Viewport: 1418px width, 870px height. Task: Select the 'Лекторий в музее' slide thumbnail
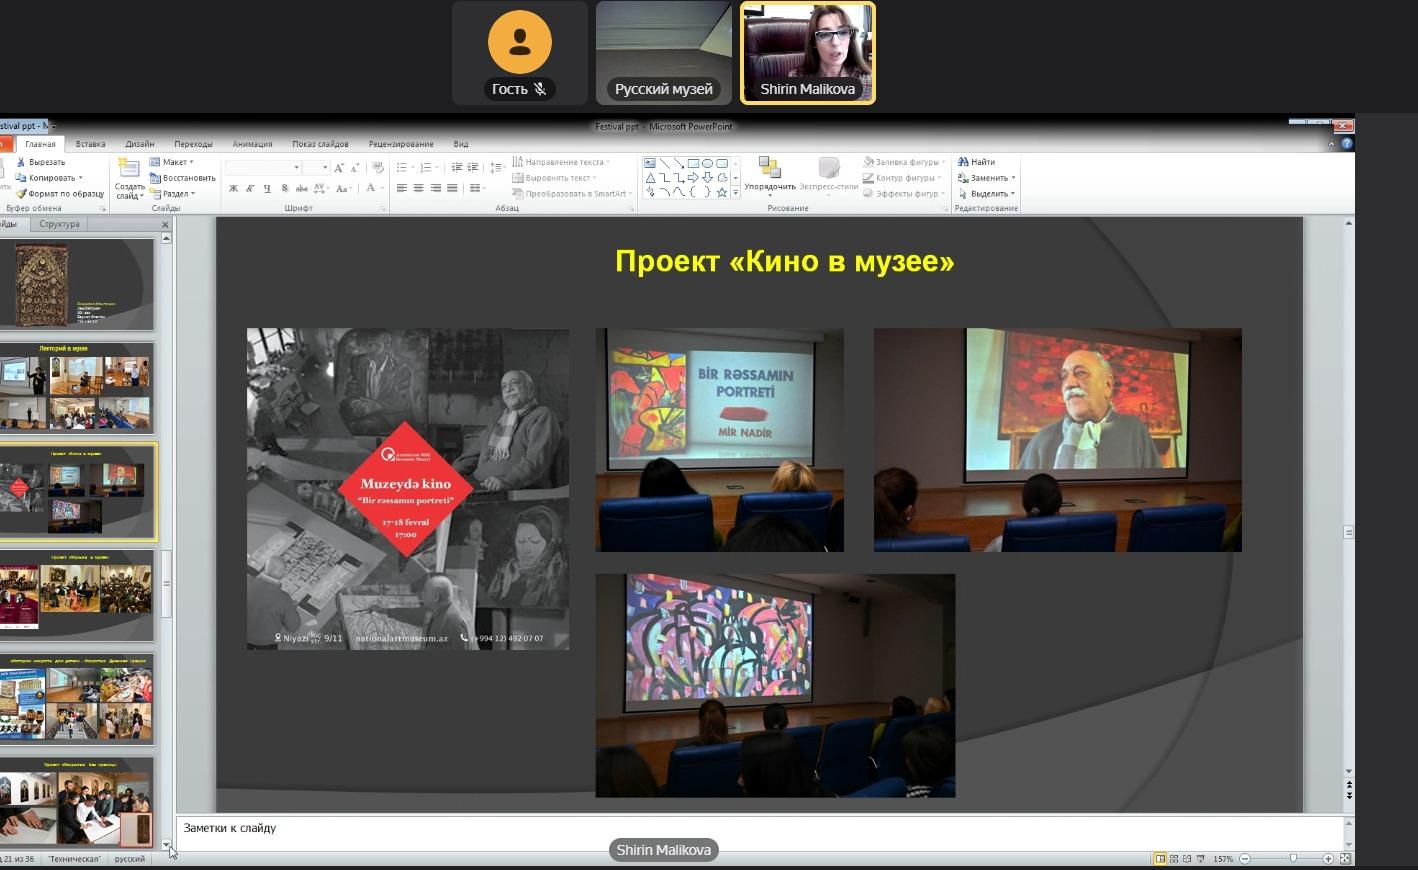pos(77,388)
